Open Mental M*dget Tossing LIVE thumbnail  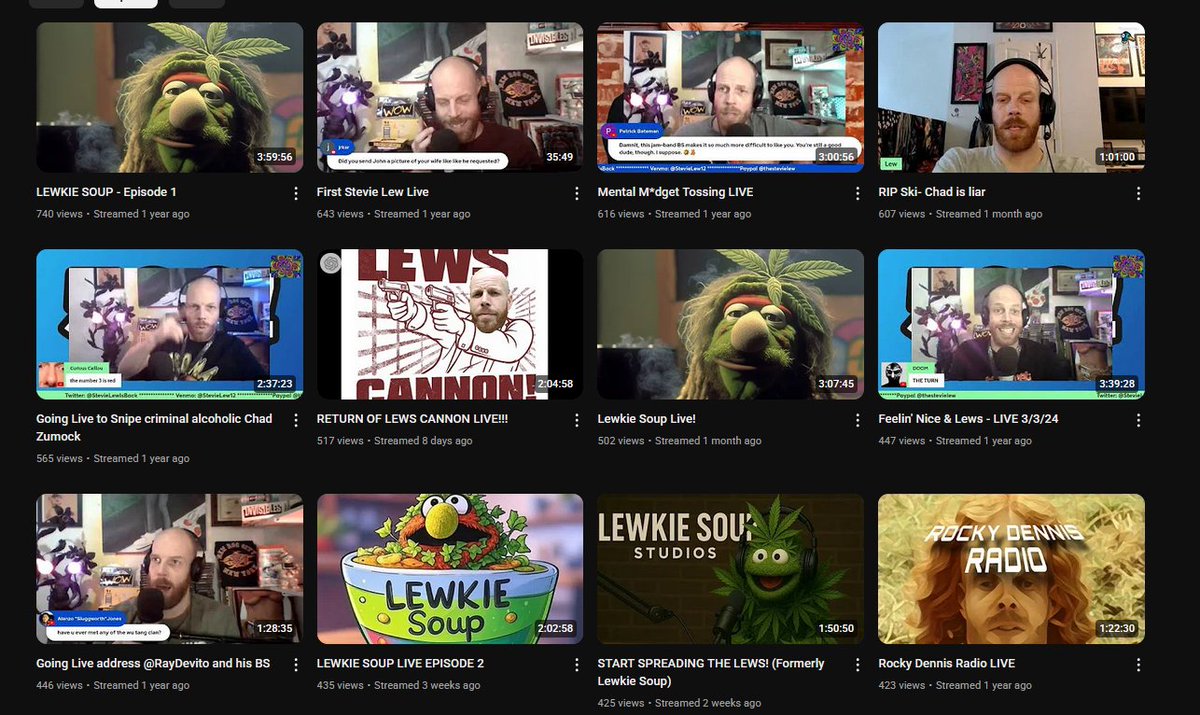(731, 97)
